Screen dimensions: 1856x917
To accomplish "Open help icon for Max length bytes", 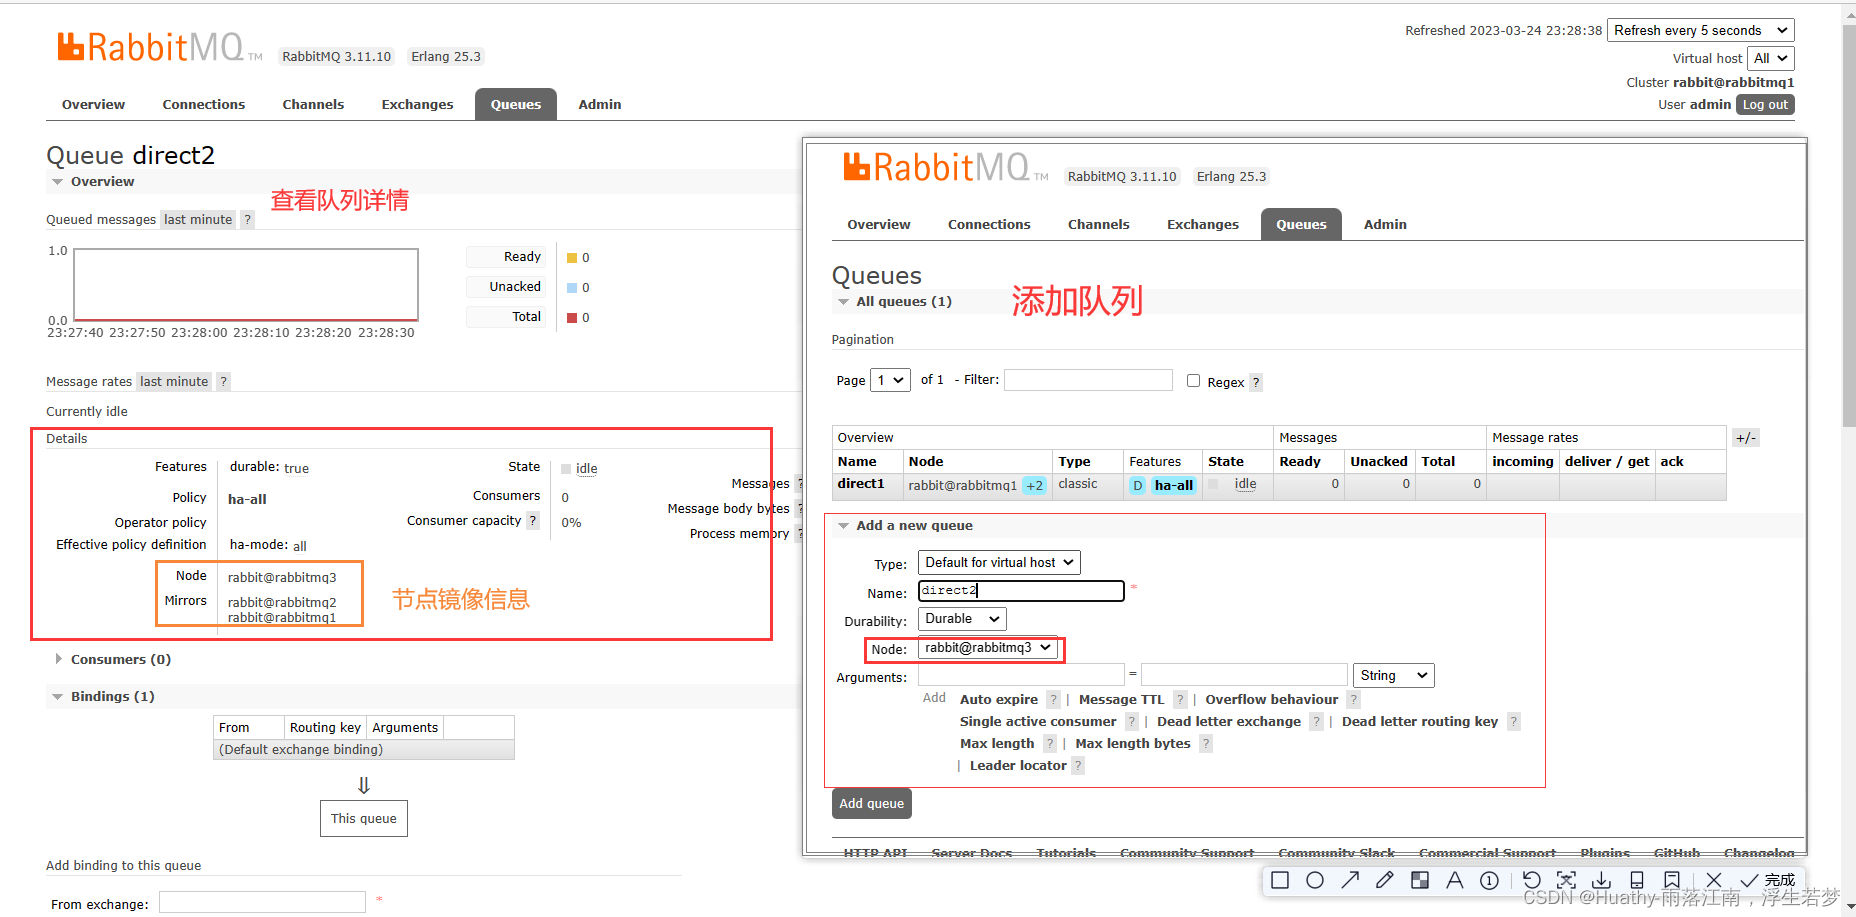I will (x=1206, y=744).
